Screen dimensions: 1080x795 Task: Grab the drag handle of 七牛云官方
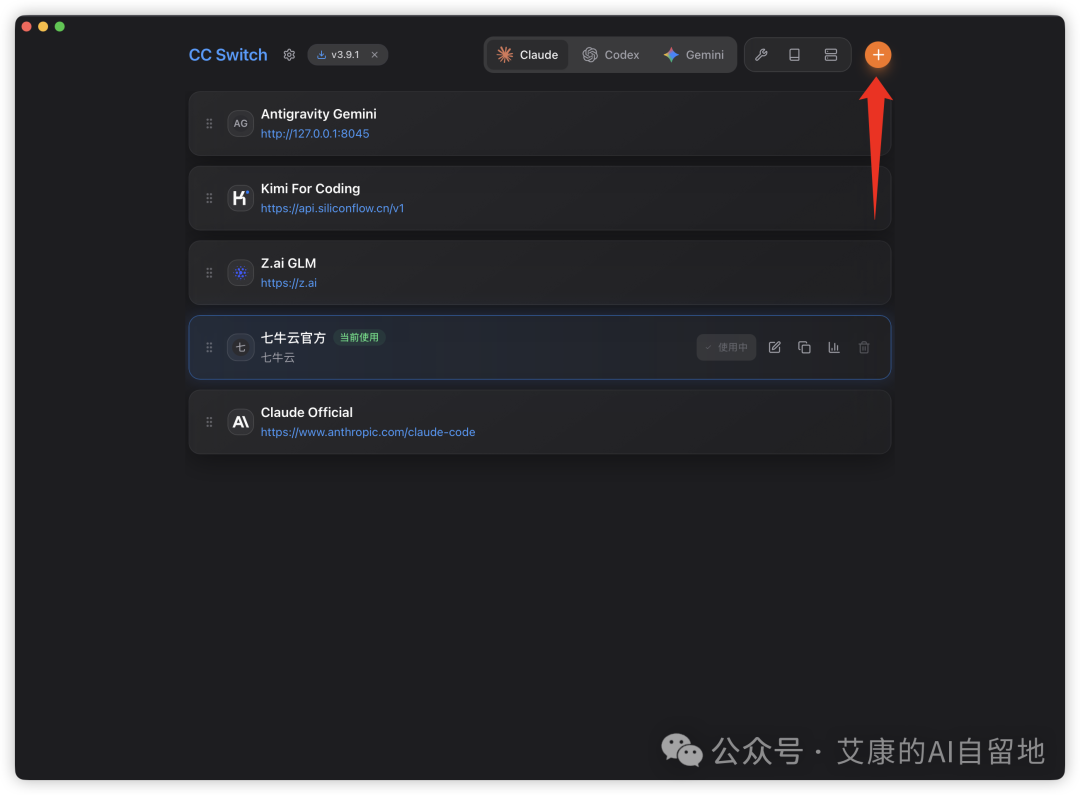tap(209, 348)
